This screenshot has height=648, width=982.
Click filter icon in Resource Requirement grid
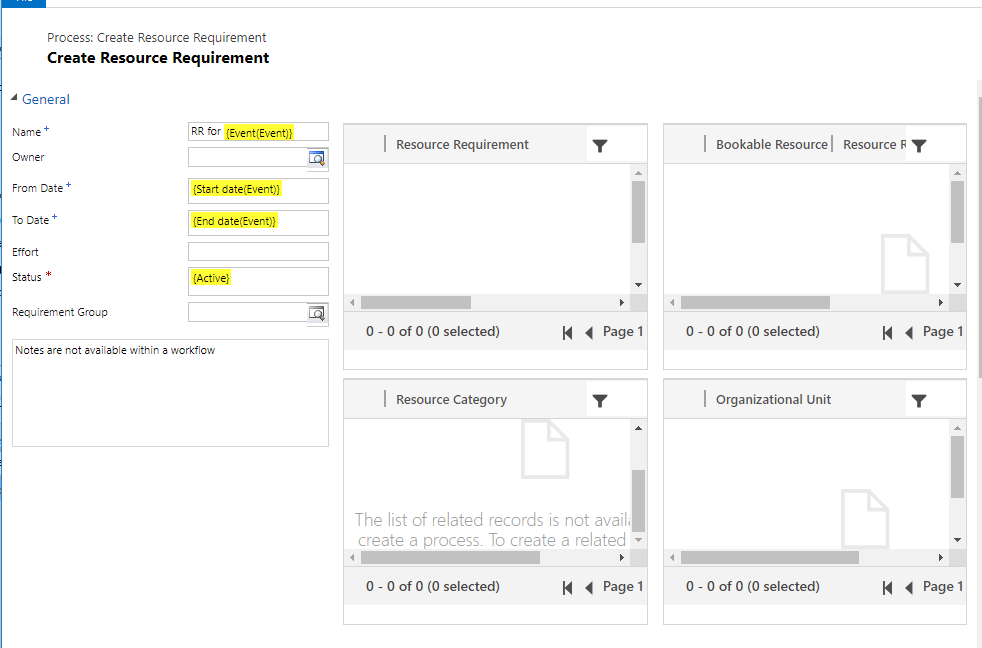[x=600, y=145]
